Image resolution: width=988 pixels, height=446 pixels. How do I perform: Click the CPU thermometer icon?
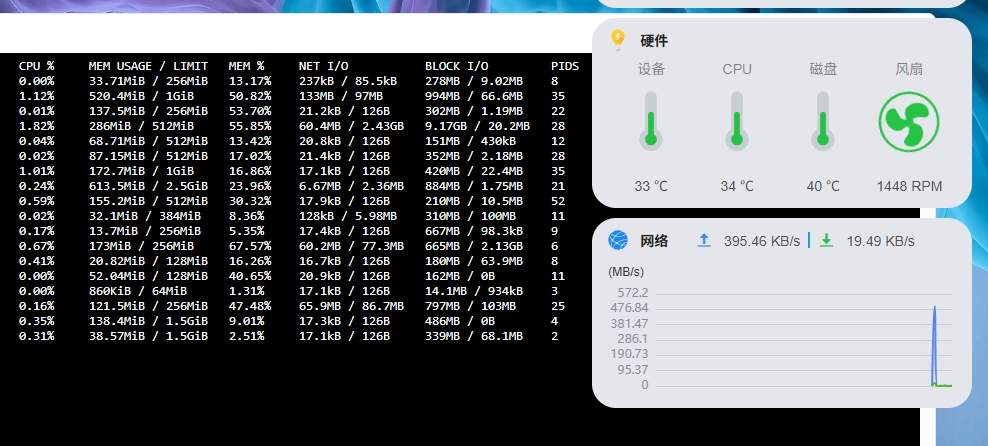pos(737,121)
